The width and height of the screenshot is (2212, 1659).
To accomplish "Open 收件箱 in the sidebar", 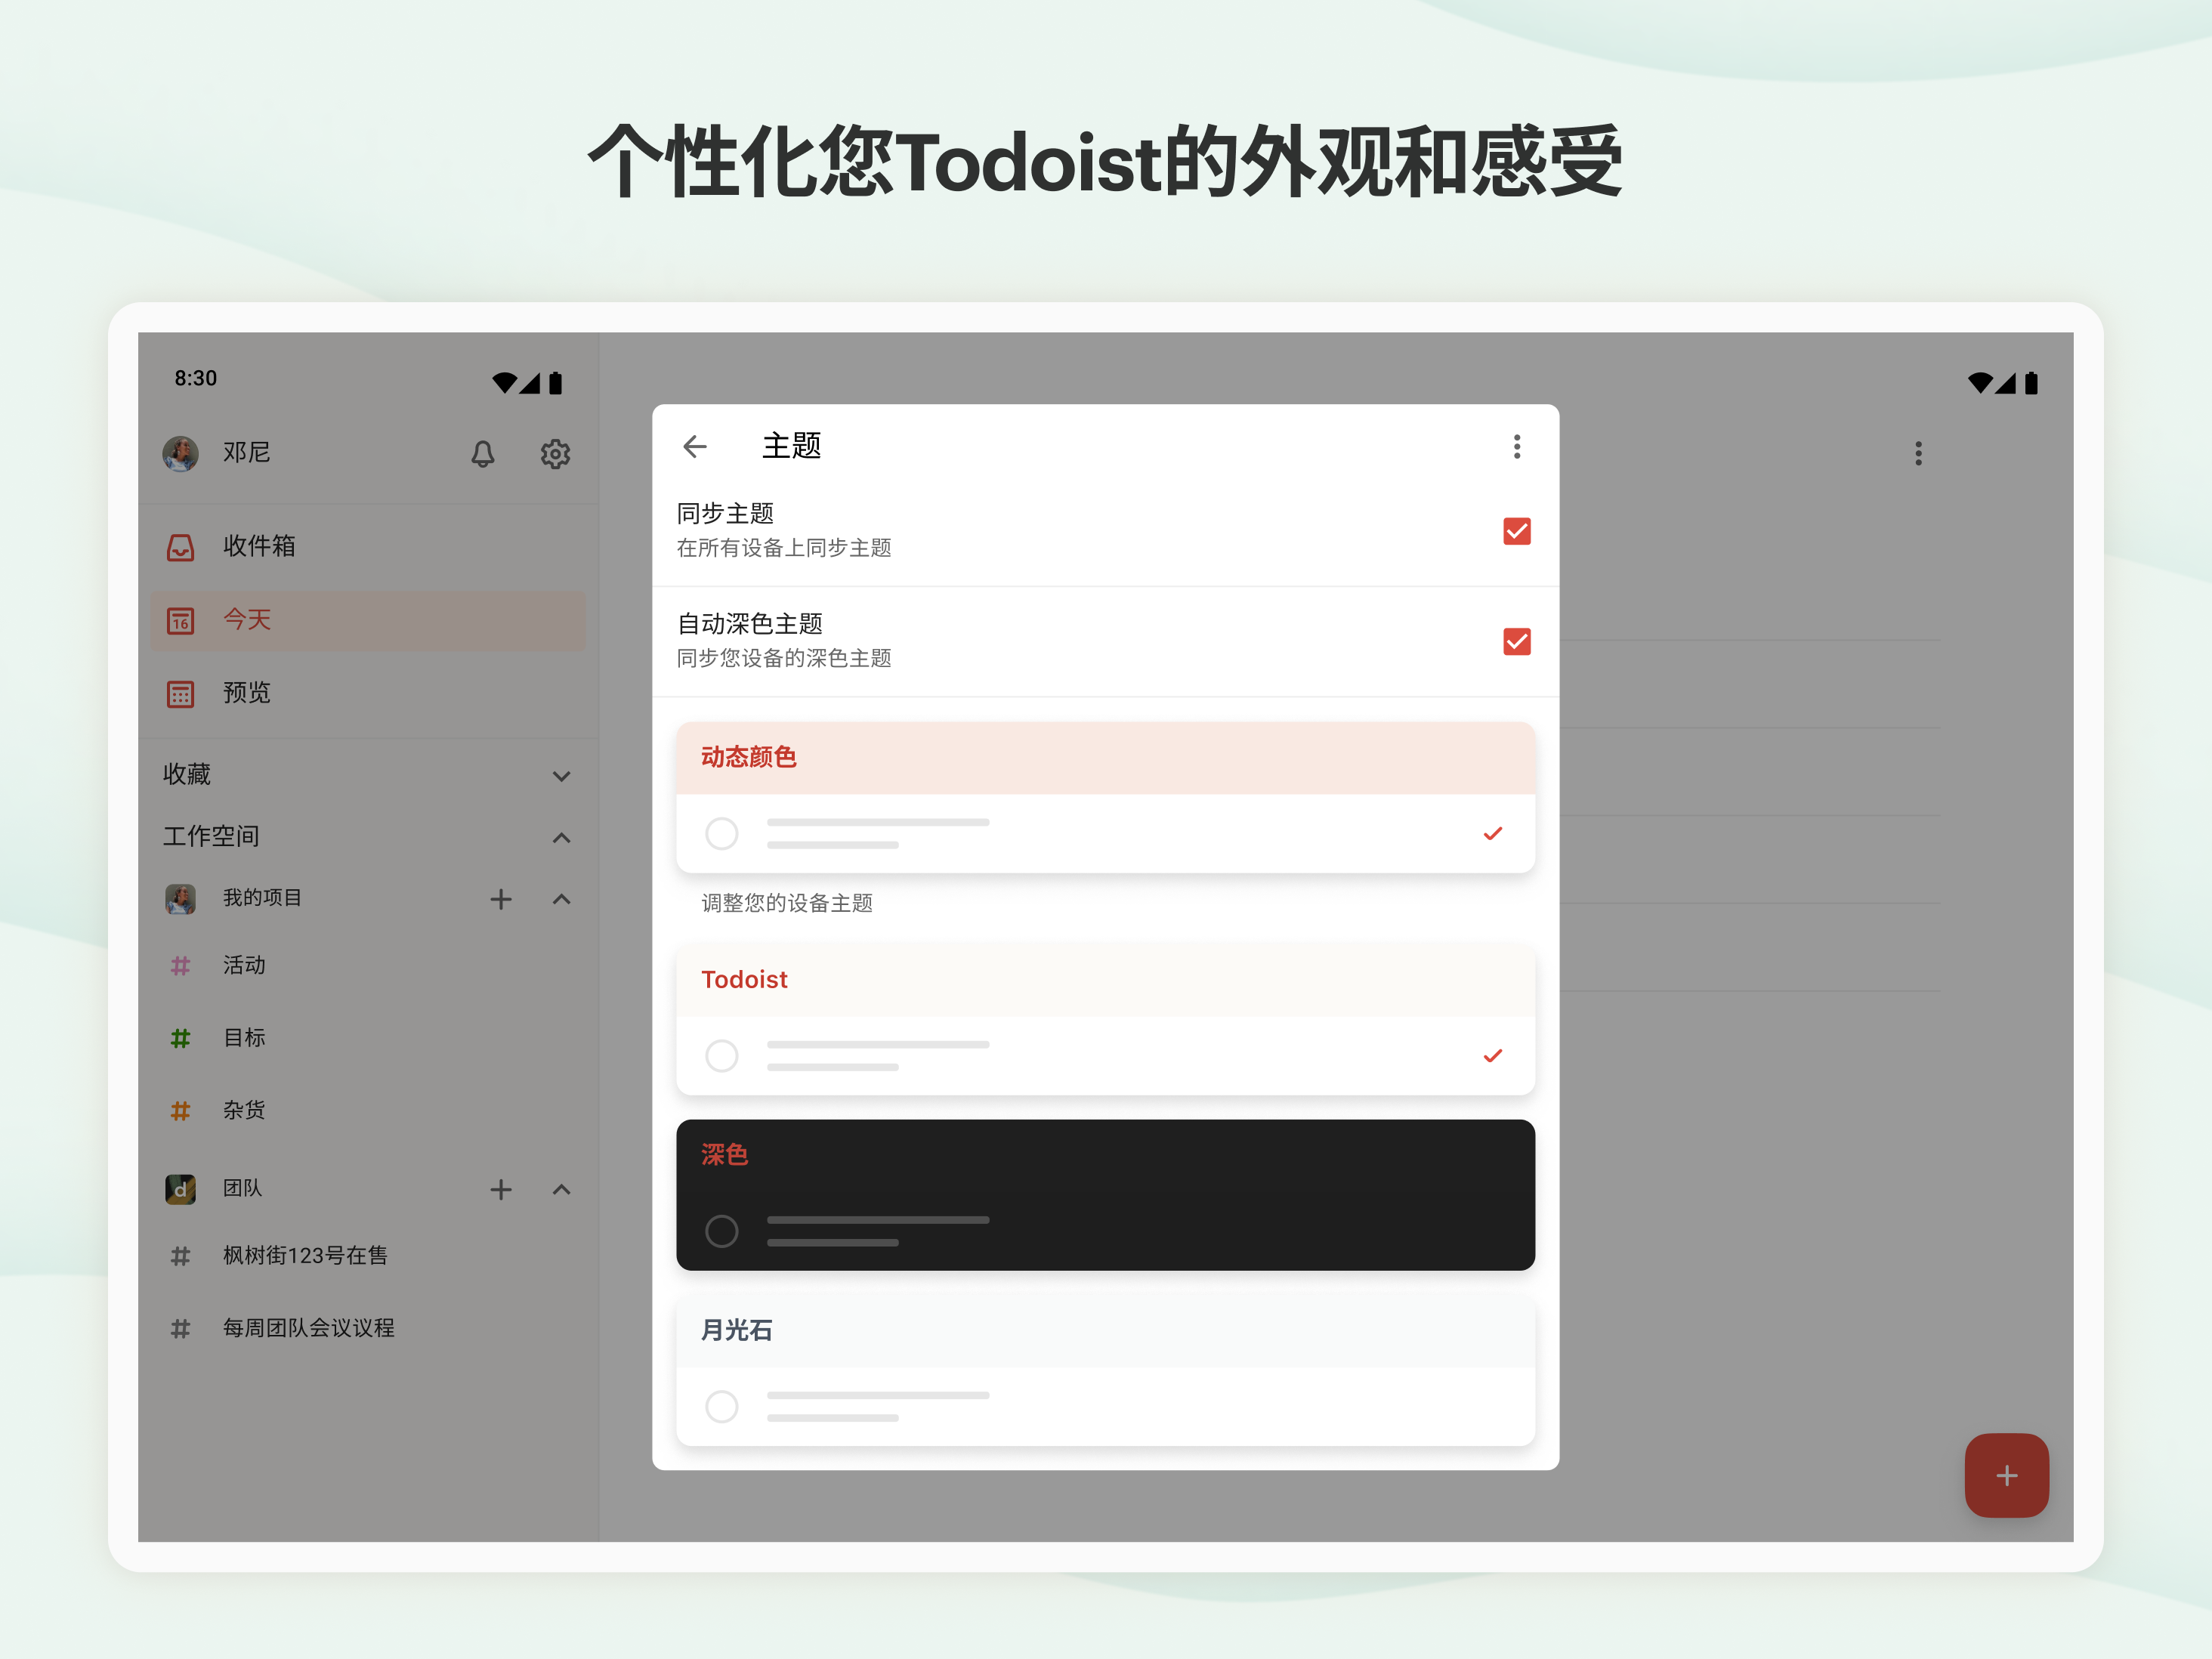I will coord(368,546).
